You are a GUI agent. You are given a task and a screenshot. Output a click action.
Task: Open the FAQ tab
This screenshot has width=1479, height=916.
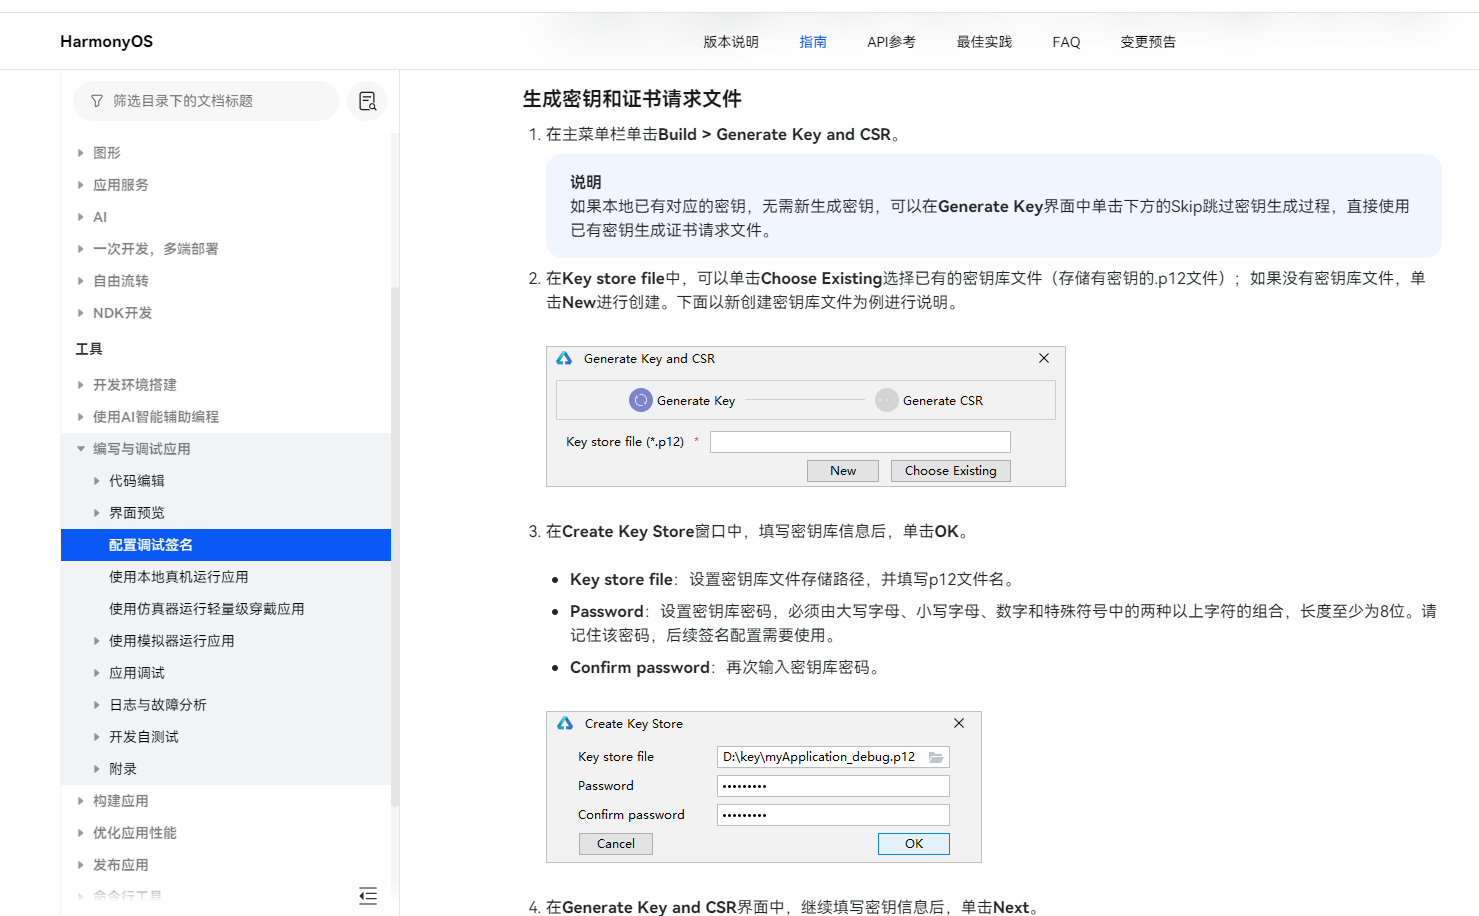coord(1066,42)
